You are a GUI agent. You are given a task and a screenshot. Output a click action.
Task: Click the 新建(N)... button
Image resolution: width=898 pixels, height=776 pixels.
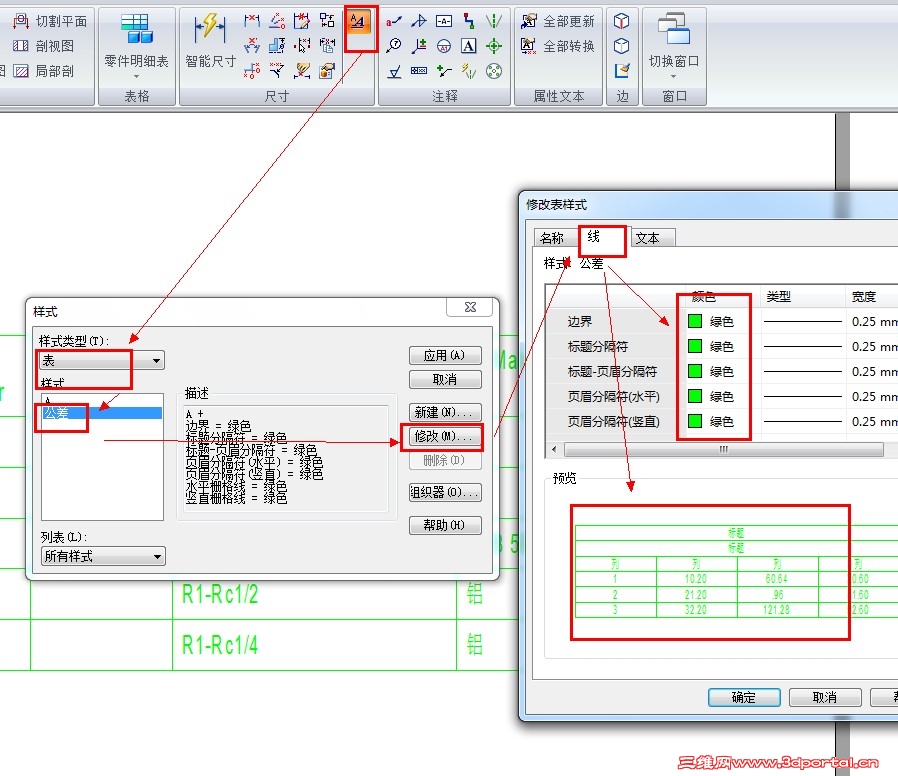[445, 412]
